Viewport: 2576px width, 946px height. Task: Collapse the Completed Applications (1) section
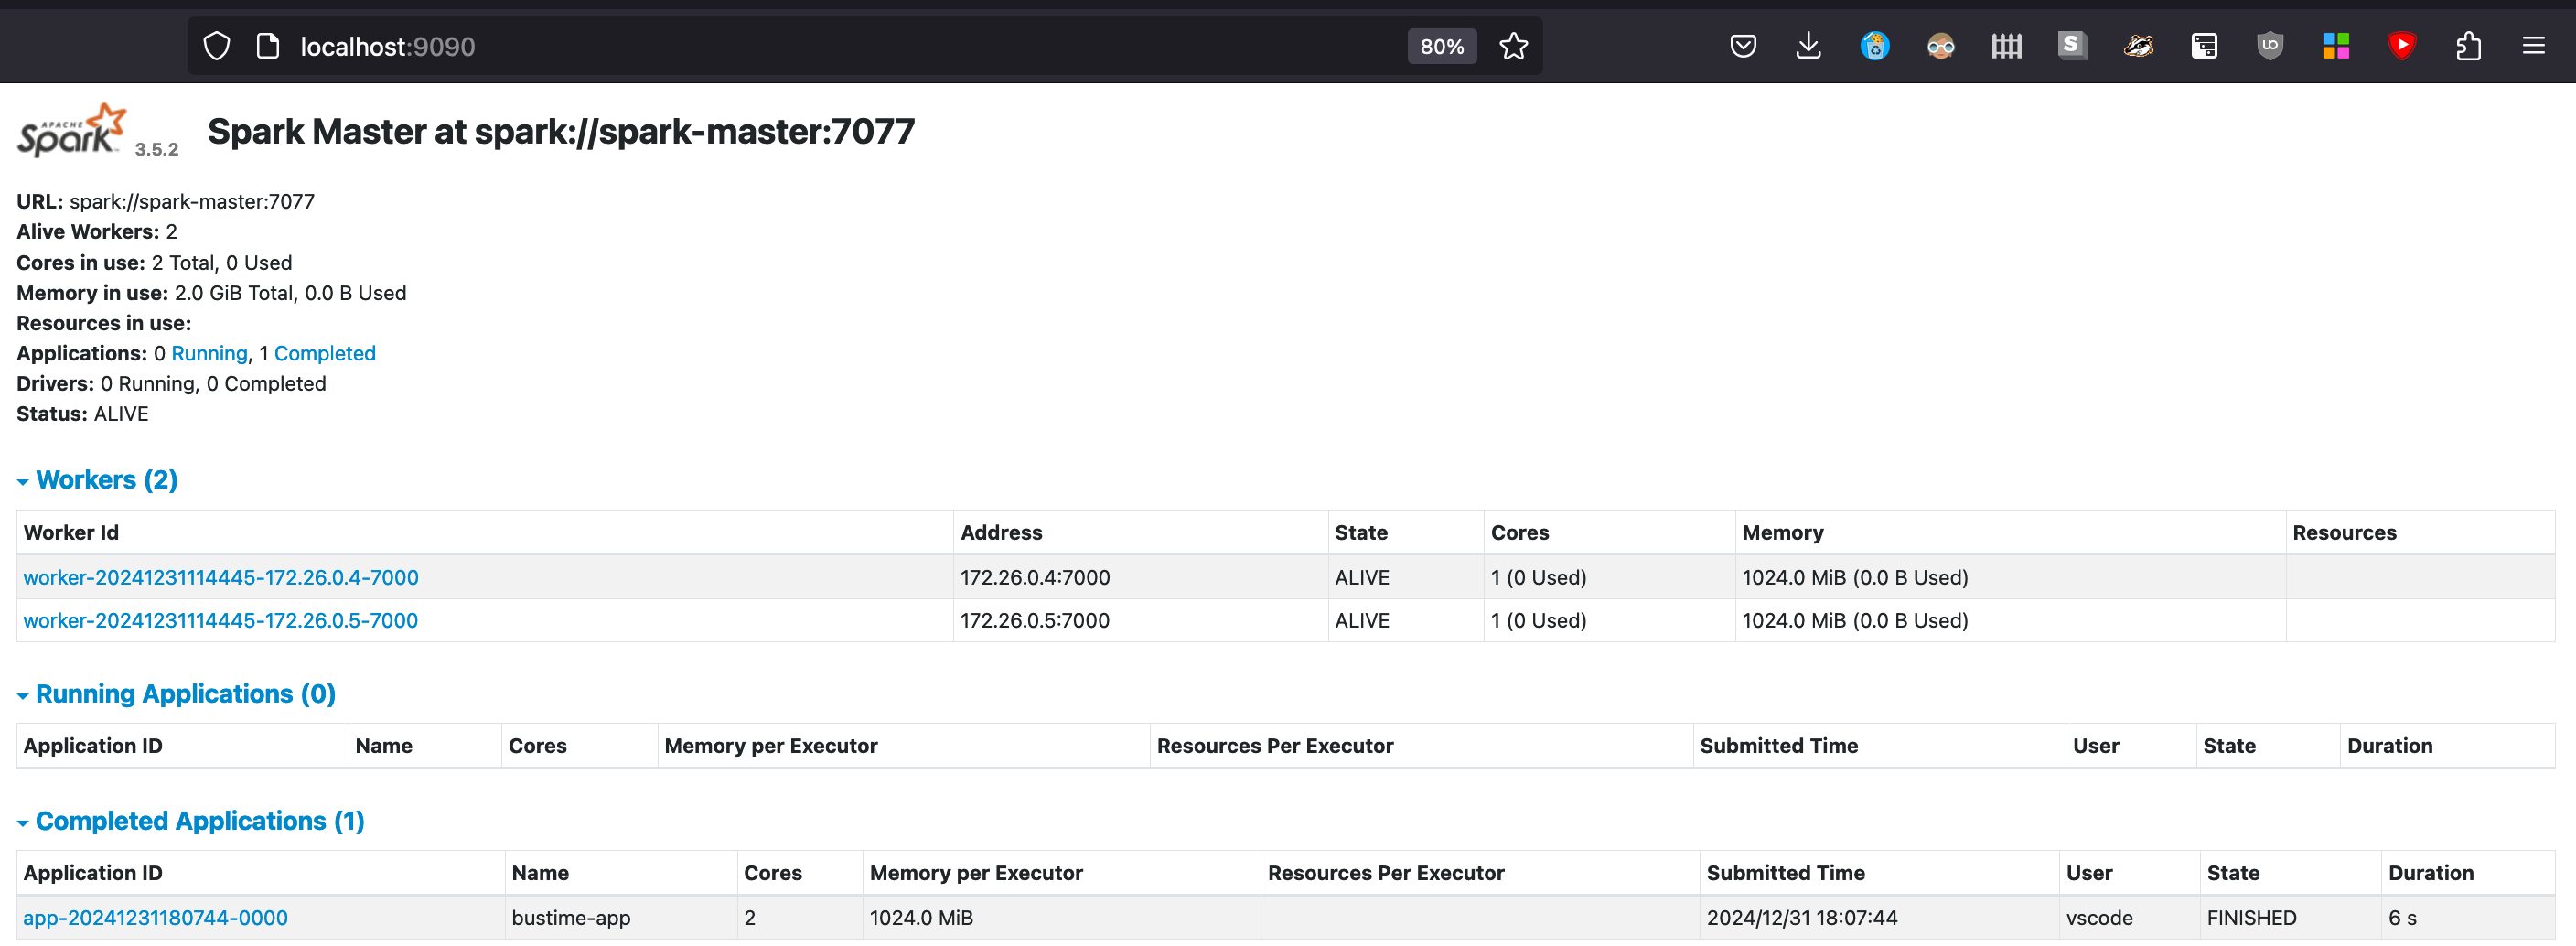[x=191, y=821]
